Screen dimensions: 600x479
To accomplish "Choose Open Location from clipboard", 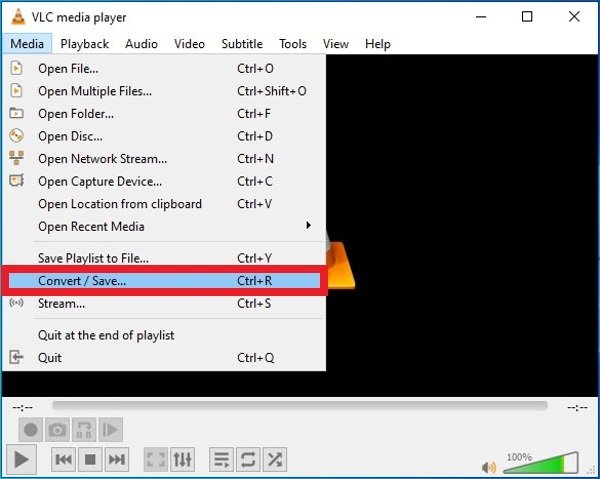I will tap(164, 204).
